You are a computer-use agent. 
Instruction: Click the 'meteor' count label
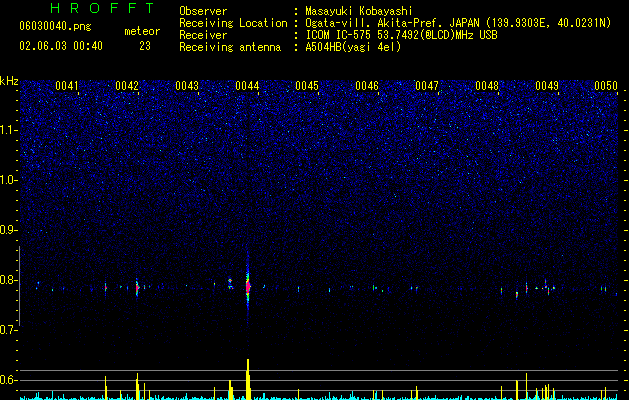point(142,31)
